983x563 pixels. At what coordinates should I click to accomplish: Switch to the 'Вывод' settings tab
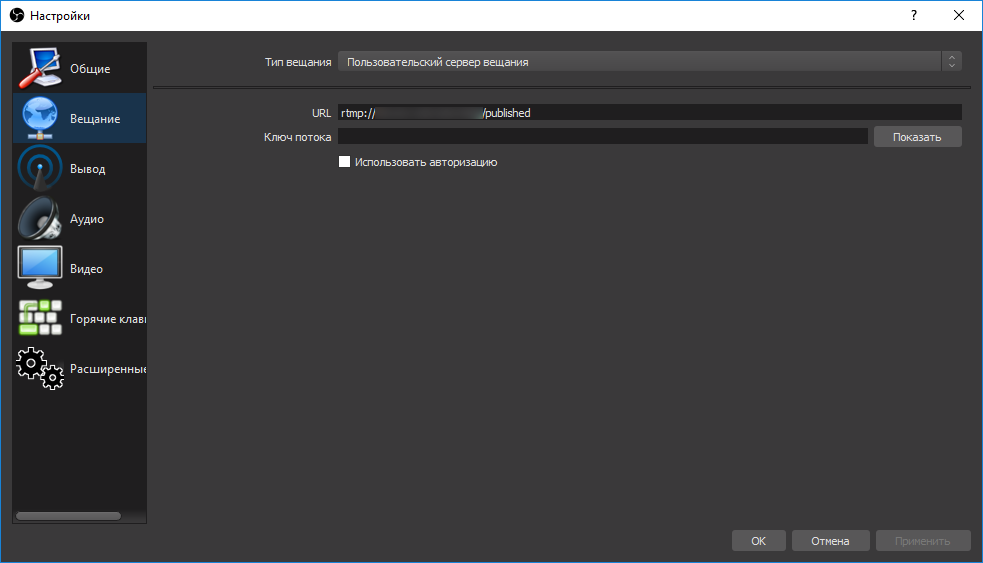(x=87, y=169)
